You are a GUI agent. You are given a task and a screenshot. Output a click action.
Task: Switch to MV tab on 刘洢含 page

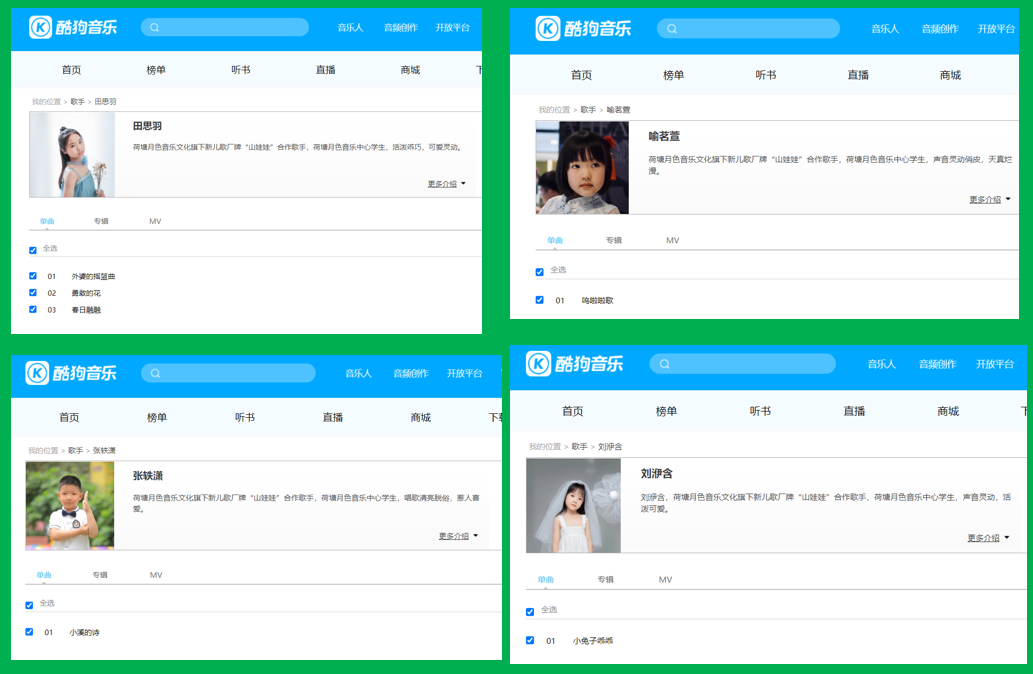[x=665, y=580]
